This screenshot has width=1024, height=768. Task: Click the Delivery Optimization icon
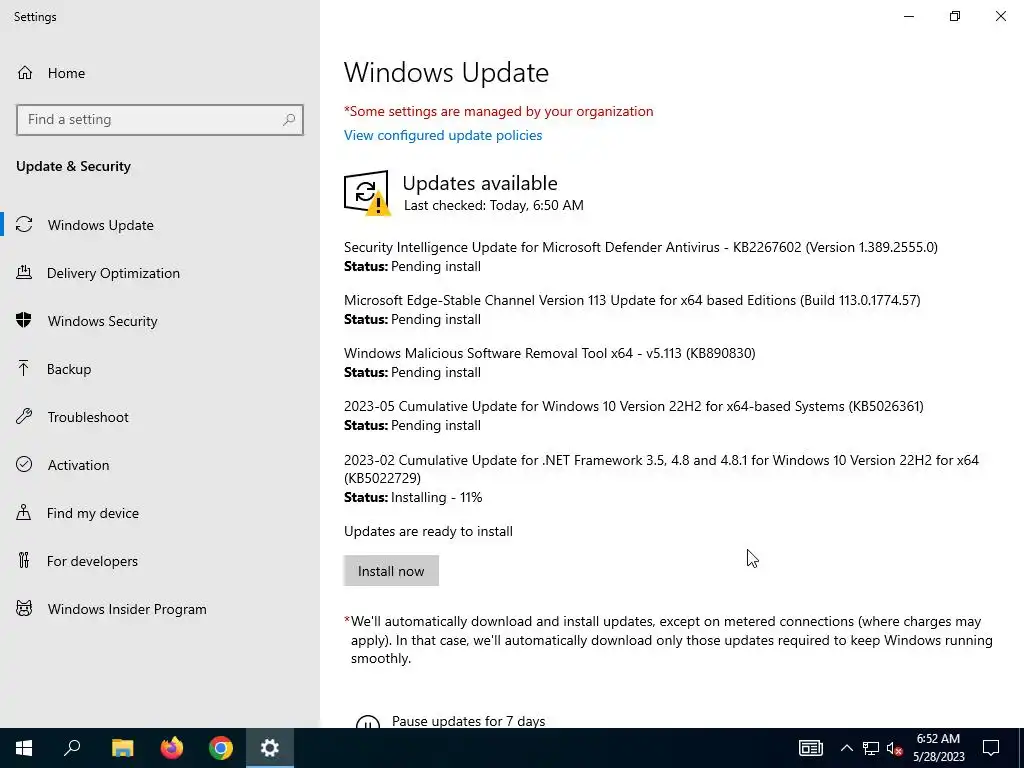pos(24,273)
